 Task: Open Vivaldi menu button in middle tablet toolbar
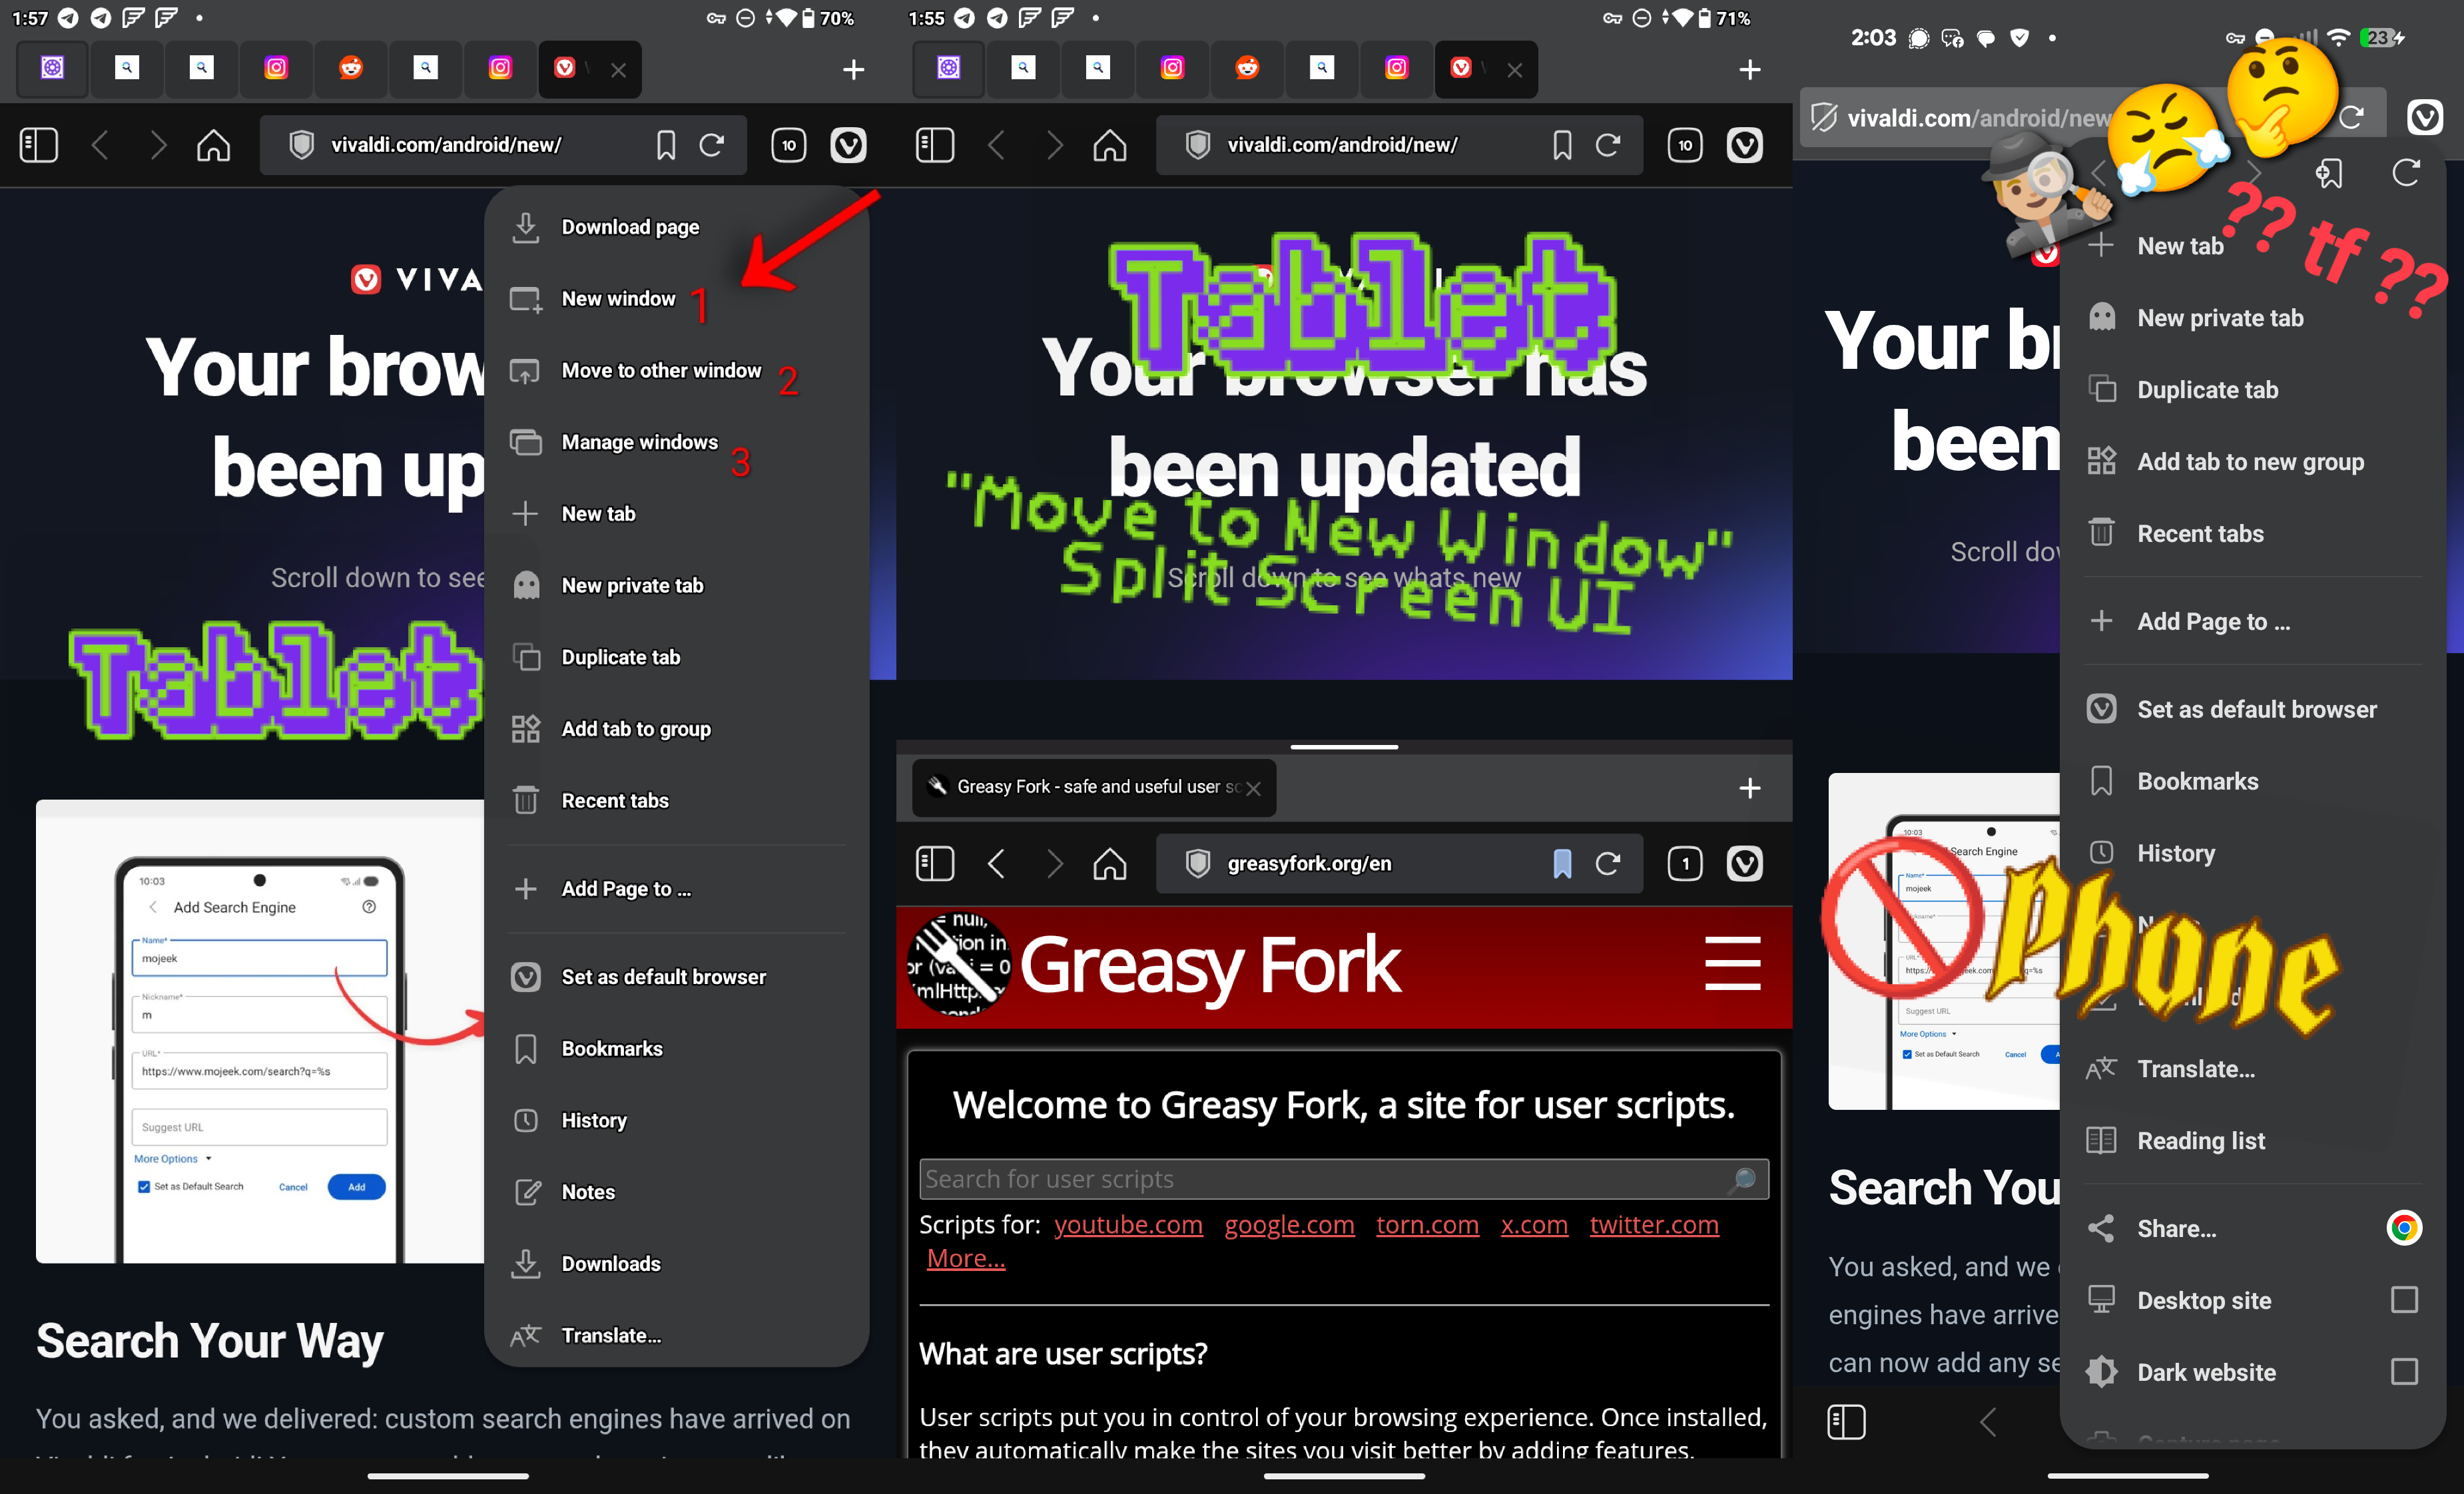(1744, 145)
